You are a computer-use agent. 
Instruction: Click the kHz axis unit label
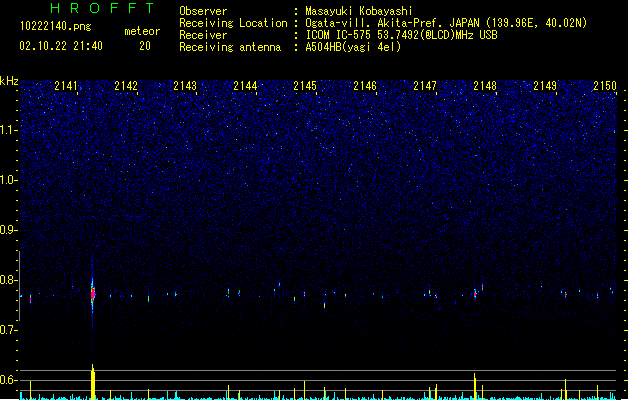click(9, 81)
